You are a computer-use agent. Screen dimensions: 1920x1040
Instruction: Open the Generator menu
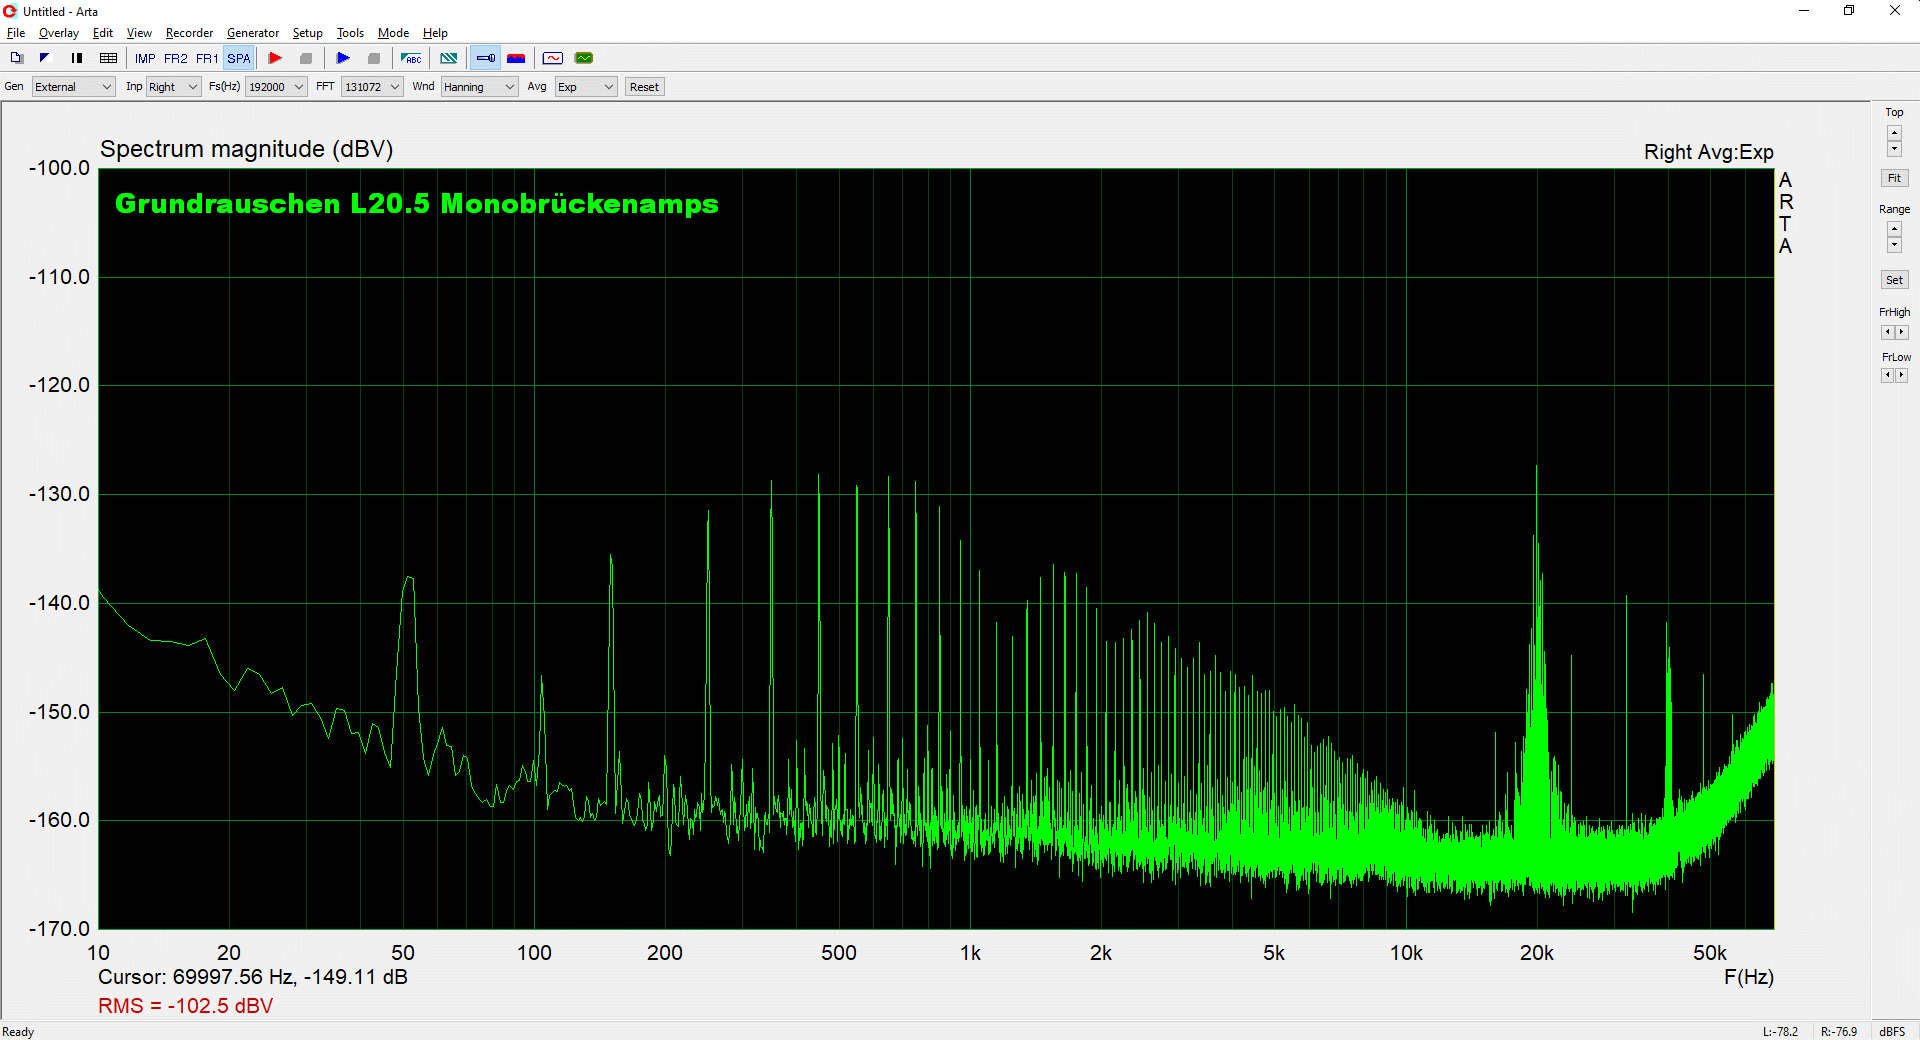[252, 33]
